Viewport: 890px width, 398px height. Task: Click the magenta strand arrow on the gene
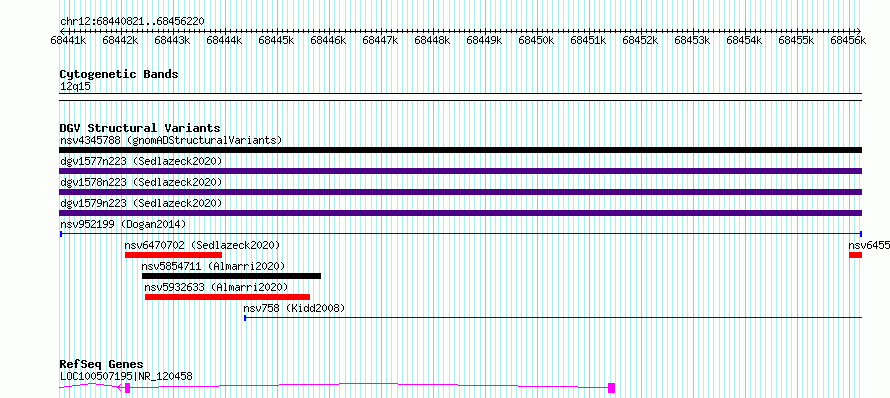(119, 388)
